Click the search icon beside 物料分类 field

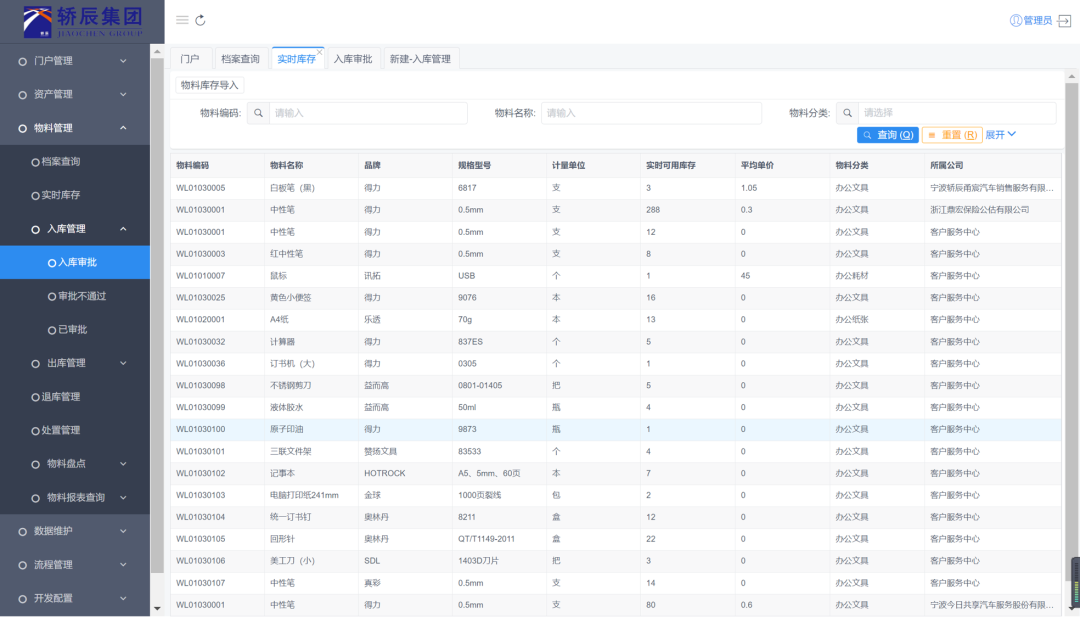click(846, 113)
